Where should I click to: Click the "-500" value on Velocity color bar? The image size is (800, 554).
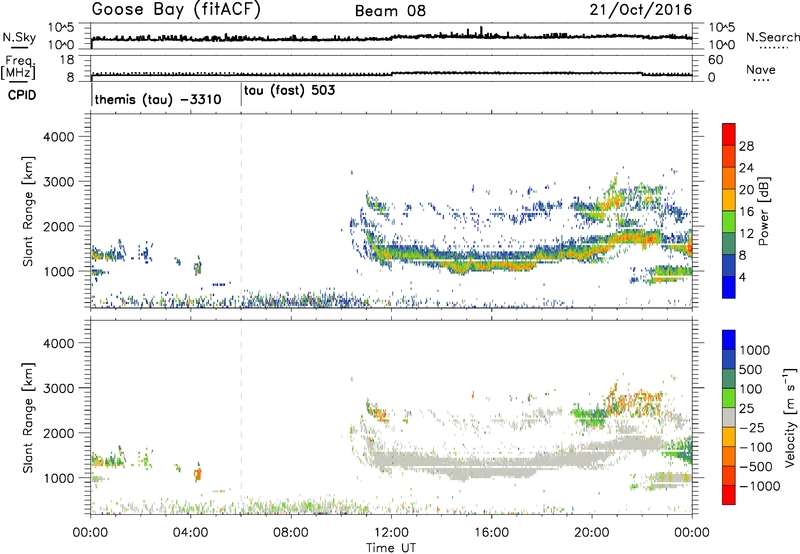pos(756,467)
